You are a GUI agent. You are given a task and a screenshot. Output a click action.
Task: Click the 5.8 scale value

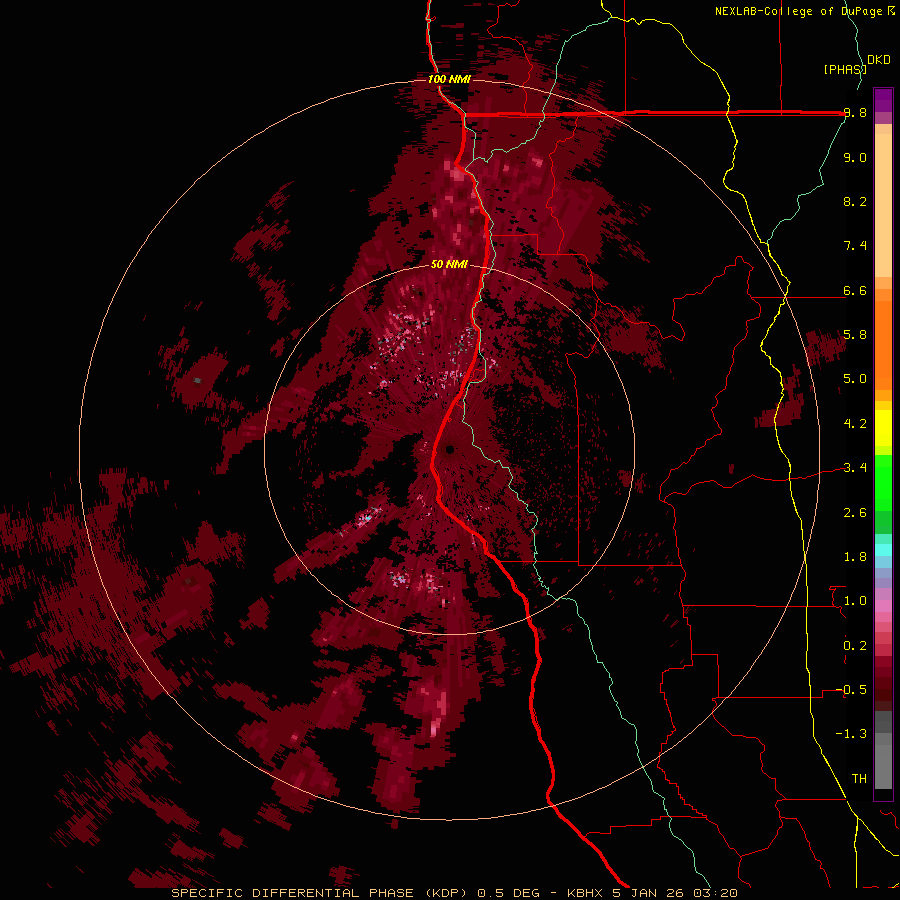855,335
